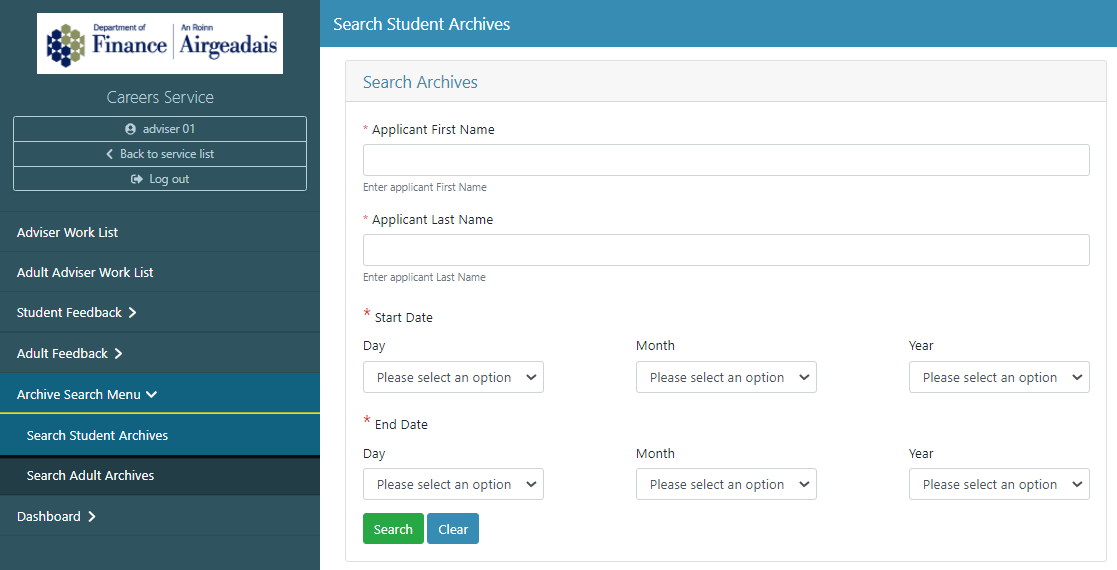
Task: Click the green Search button
Action: point(393,529)
